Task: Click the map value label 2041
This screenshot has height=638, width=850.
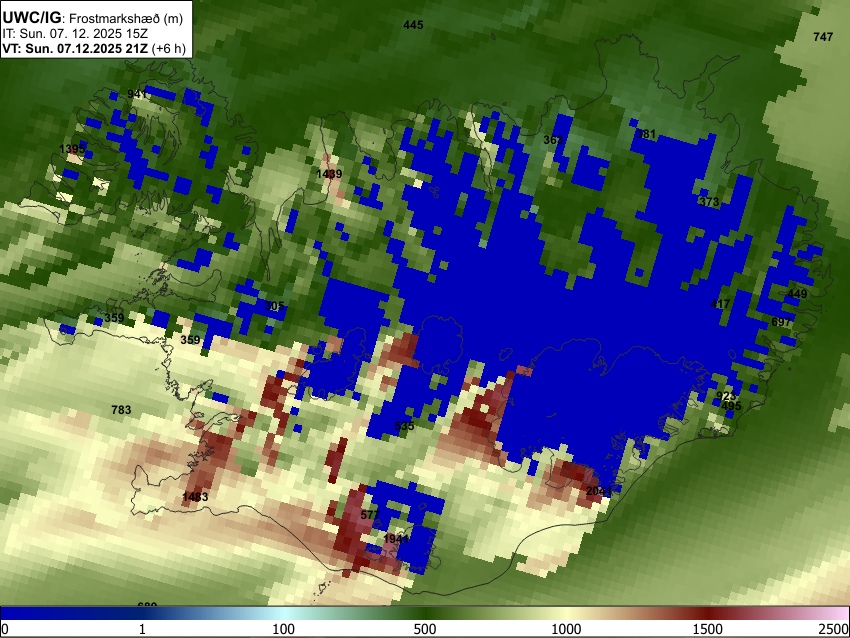Action: (599, 491)
